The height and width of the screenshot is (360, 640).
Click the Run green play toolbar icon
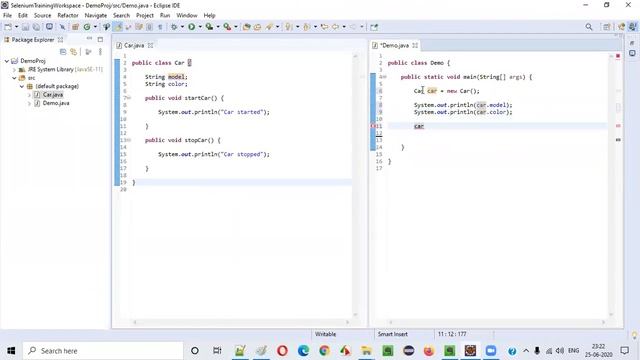point(191,27)
